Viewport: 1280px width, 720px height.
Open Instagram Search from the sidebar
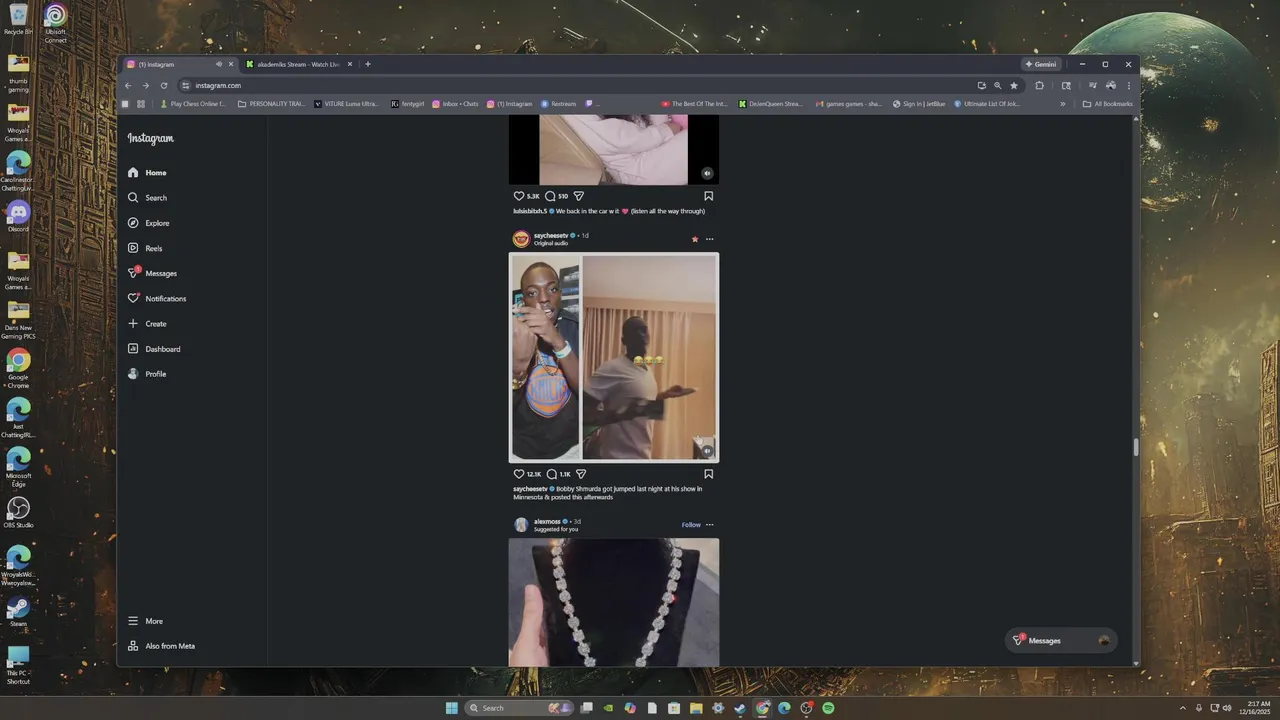(147, 198)
